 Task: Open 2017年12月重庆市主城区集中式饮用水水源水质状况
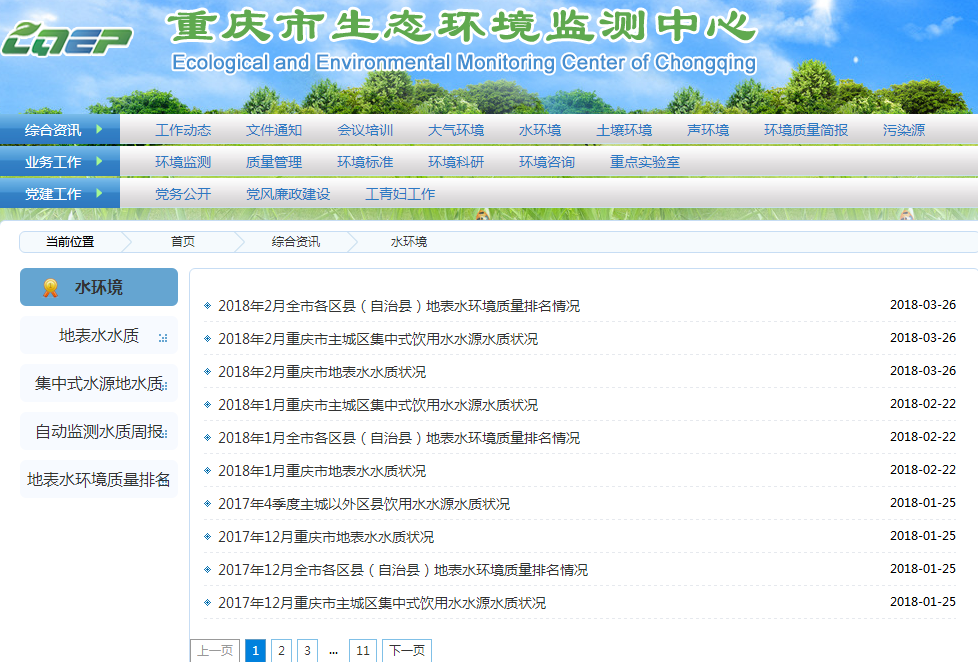[x=382, y=603]
